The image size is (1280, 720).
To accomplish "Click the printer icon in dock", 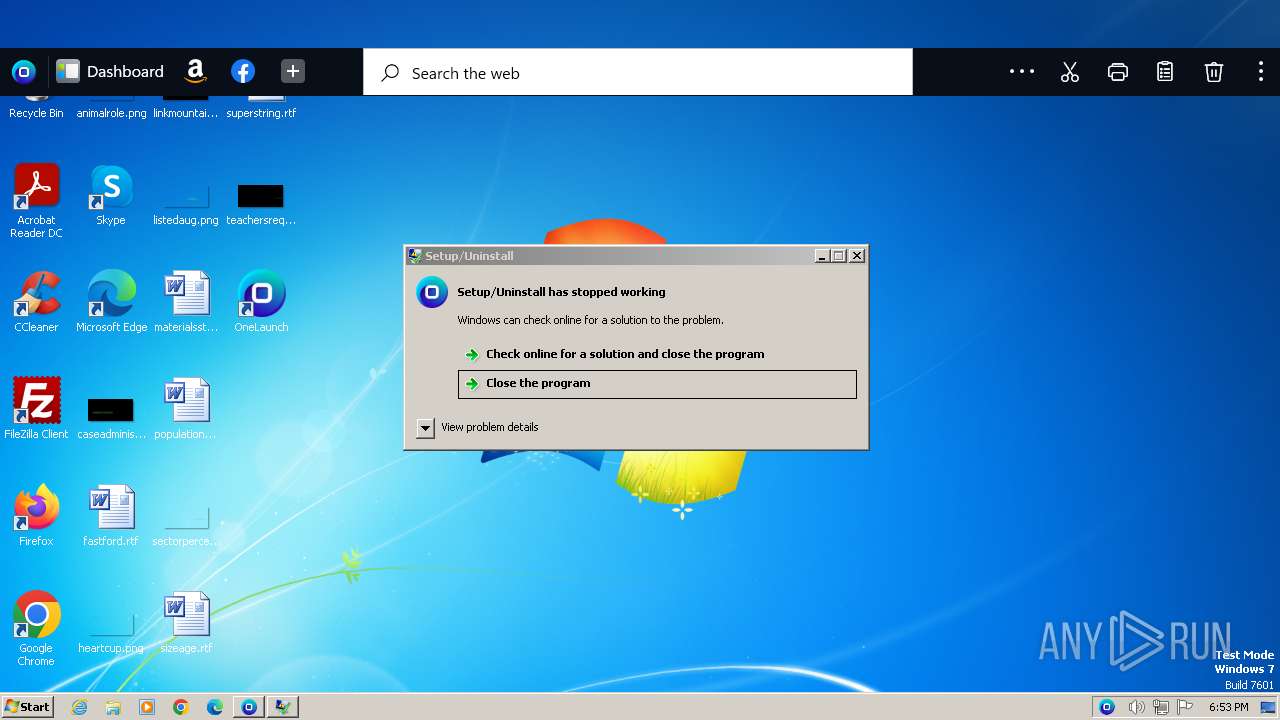I will pyautogui.click(x=1118, y=72).
